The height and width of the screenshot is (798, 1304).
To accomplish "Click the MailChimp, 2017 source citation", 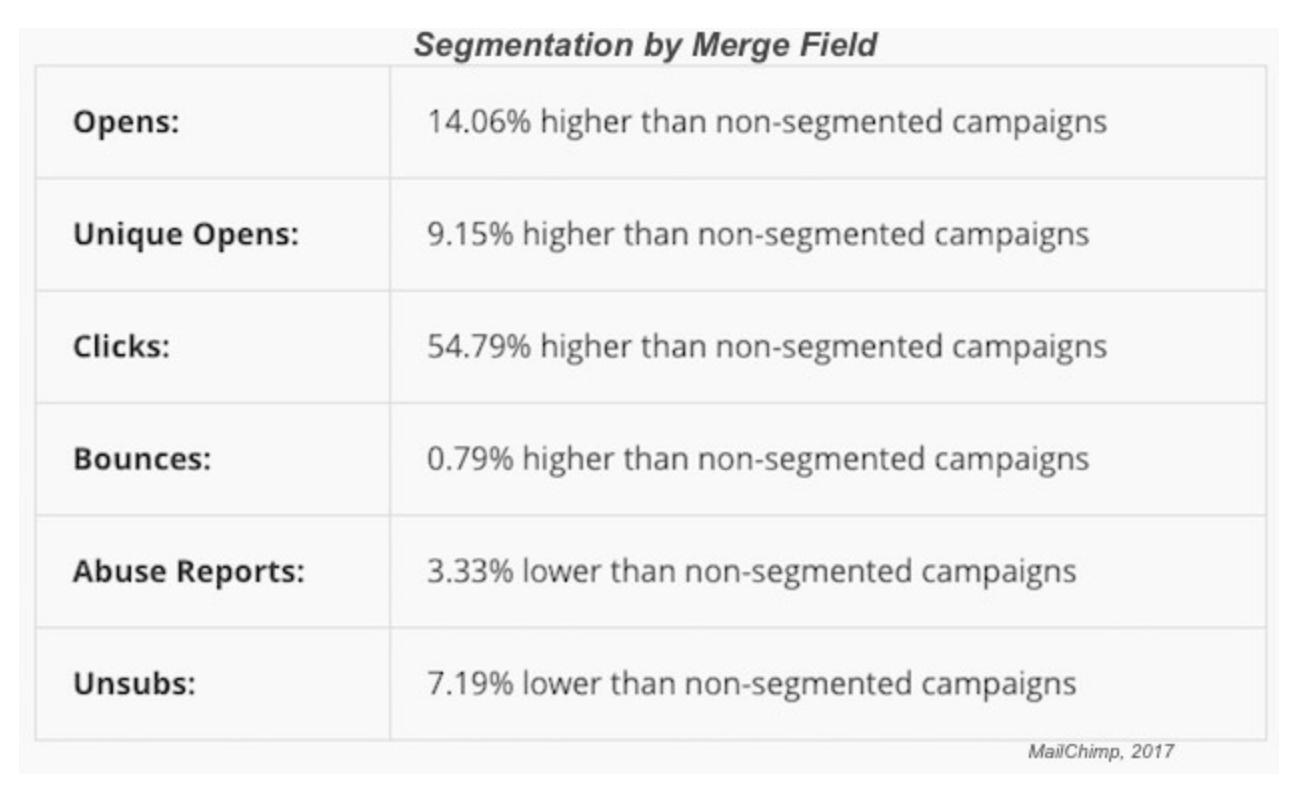I will click(1100, 751).
